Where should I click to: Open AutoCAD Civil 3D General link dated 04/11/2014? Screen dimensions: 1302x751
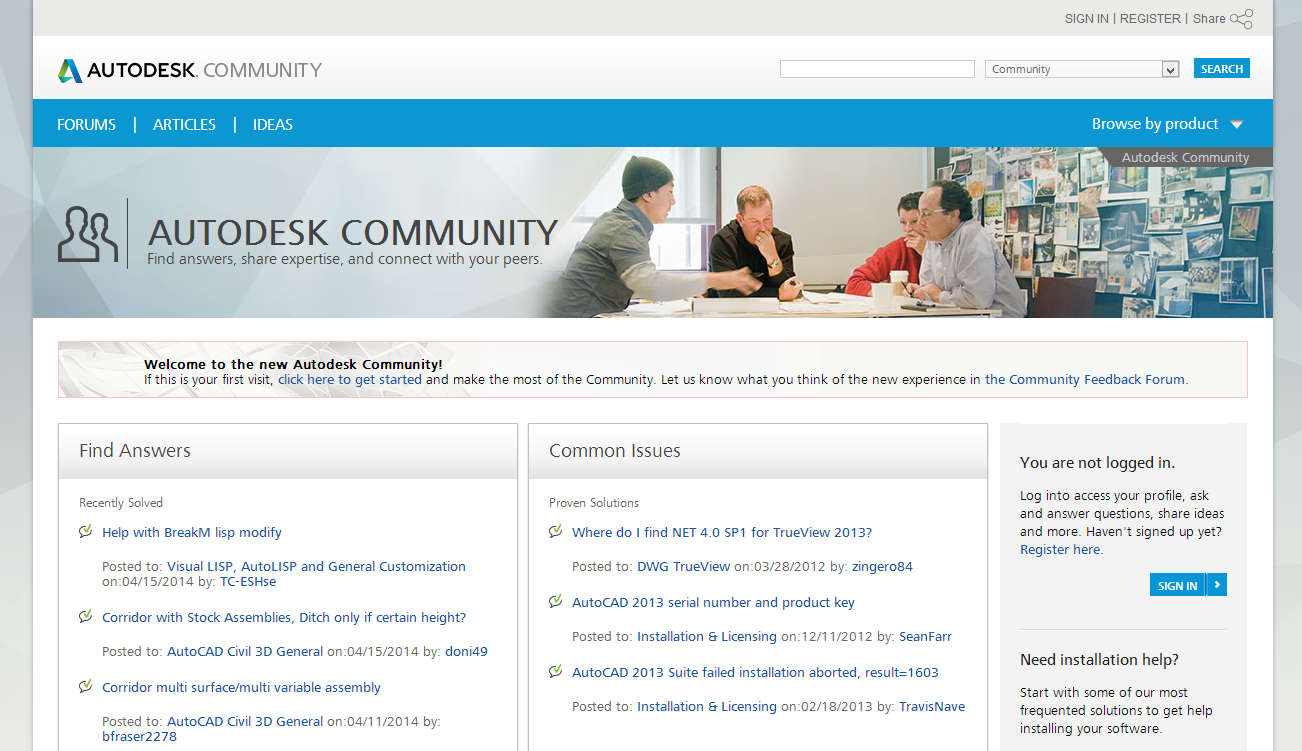coord(245,722)
